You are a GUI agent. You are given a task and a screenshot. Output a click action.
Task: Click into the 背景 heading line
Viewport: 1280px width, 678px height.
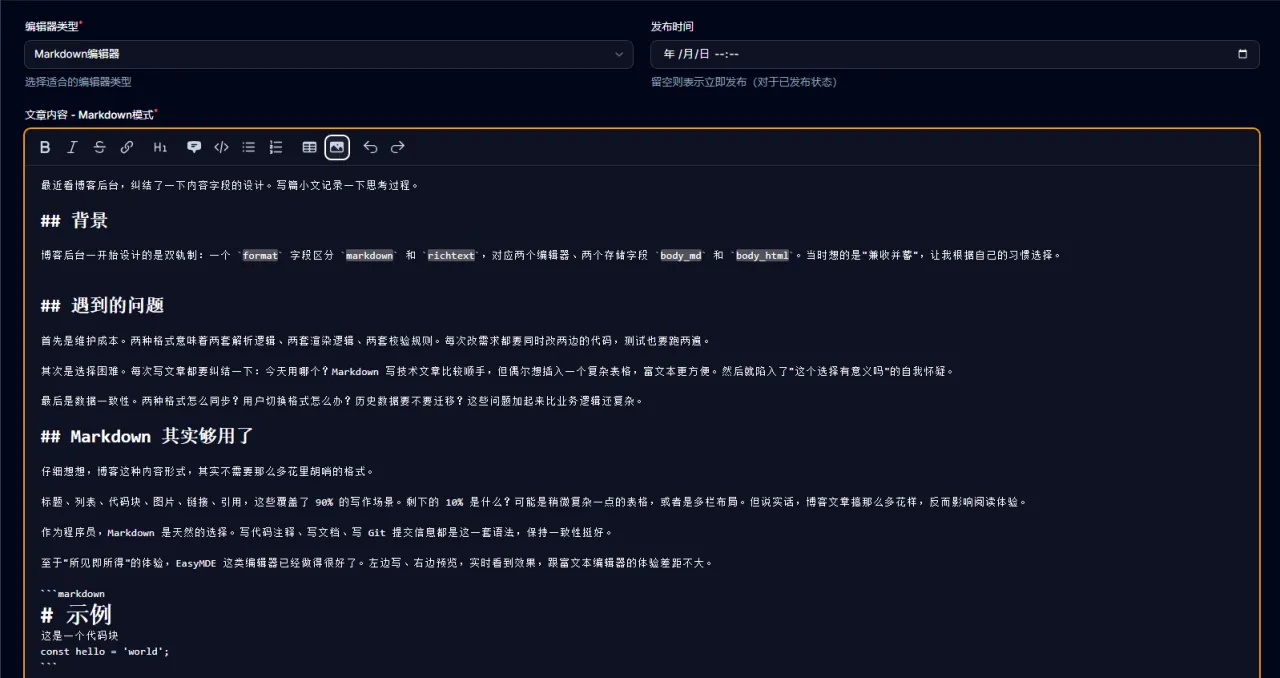(x=89, y=221)
